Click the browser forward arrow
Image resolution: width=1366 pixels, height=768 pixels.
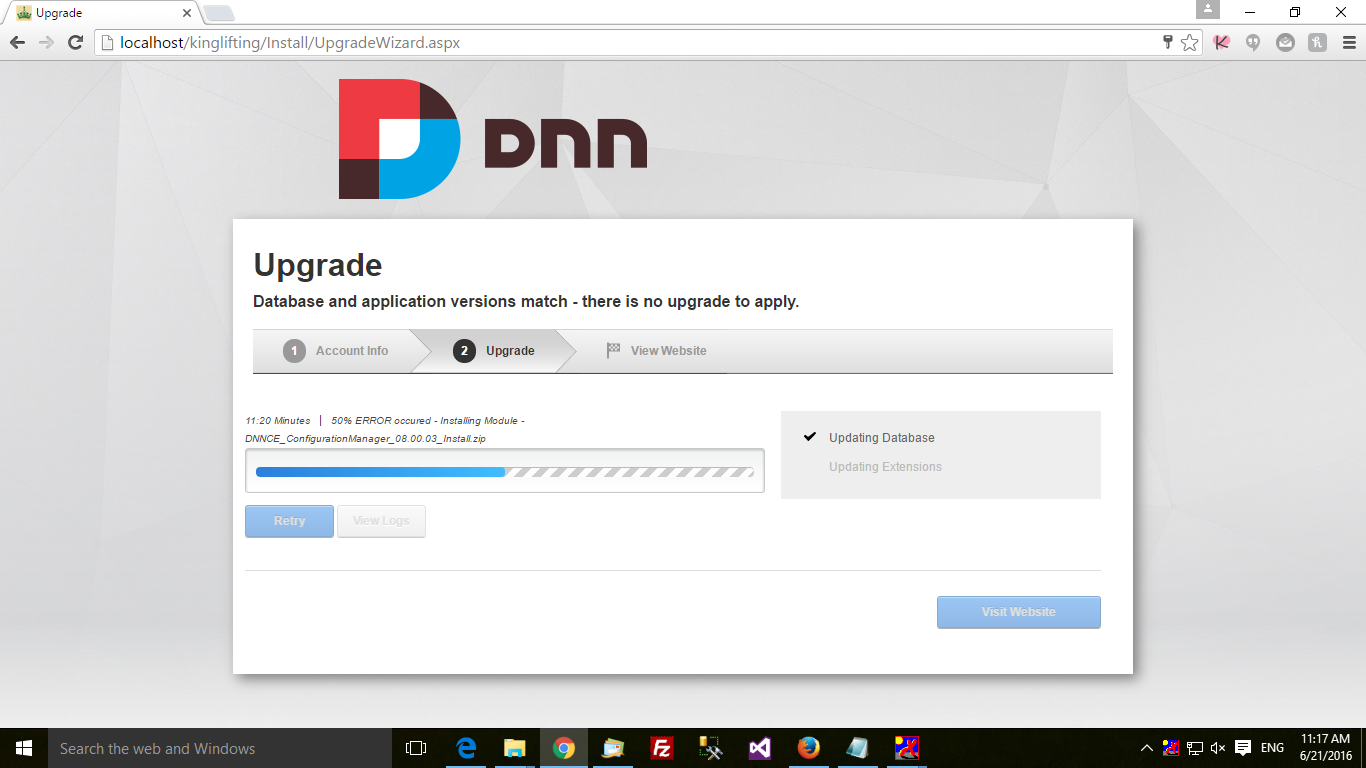46,43
